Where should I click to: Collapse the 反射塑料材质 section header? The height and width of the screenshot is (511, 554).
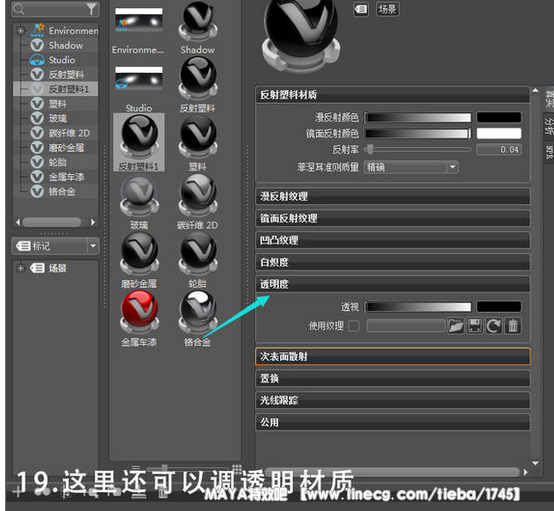coord(392,95)
